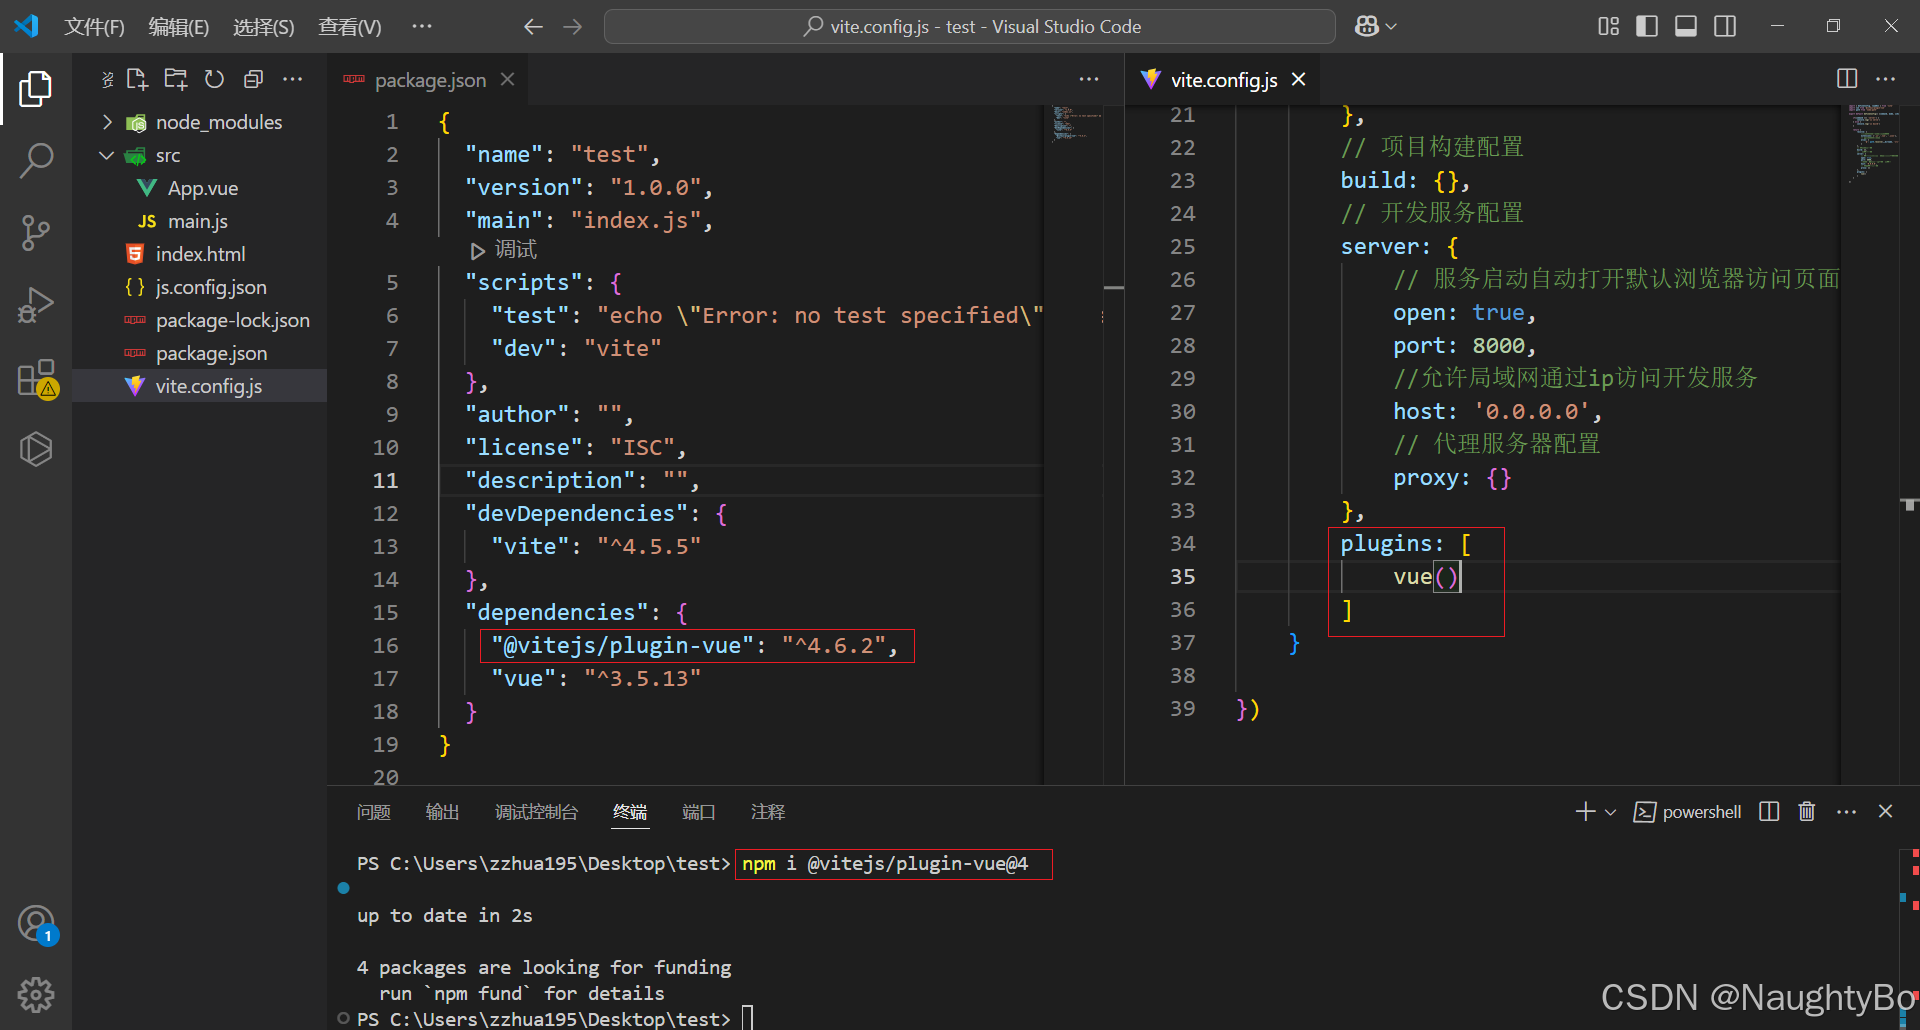The width and height of the screenshot is (1920, 1030).
Task: Open package.json in the file tree
Action: coord(200,353)
